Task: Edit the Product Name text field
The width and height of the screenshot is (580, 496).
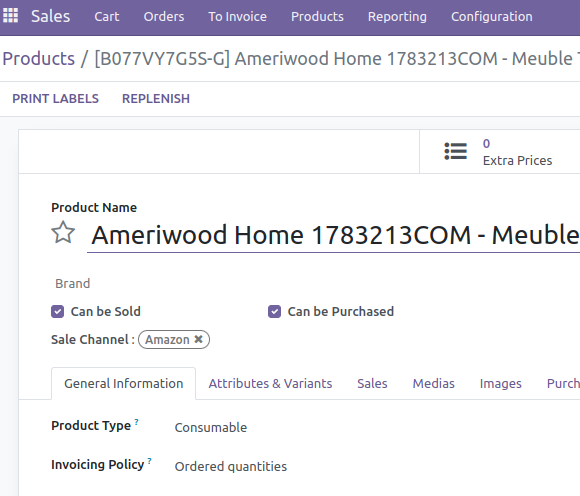Action: tap(334, 235)
